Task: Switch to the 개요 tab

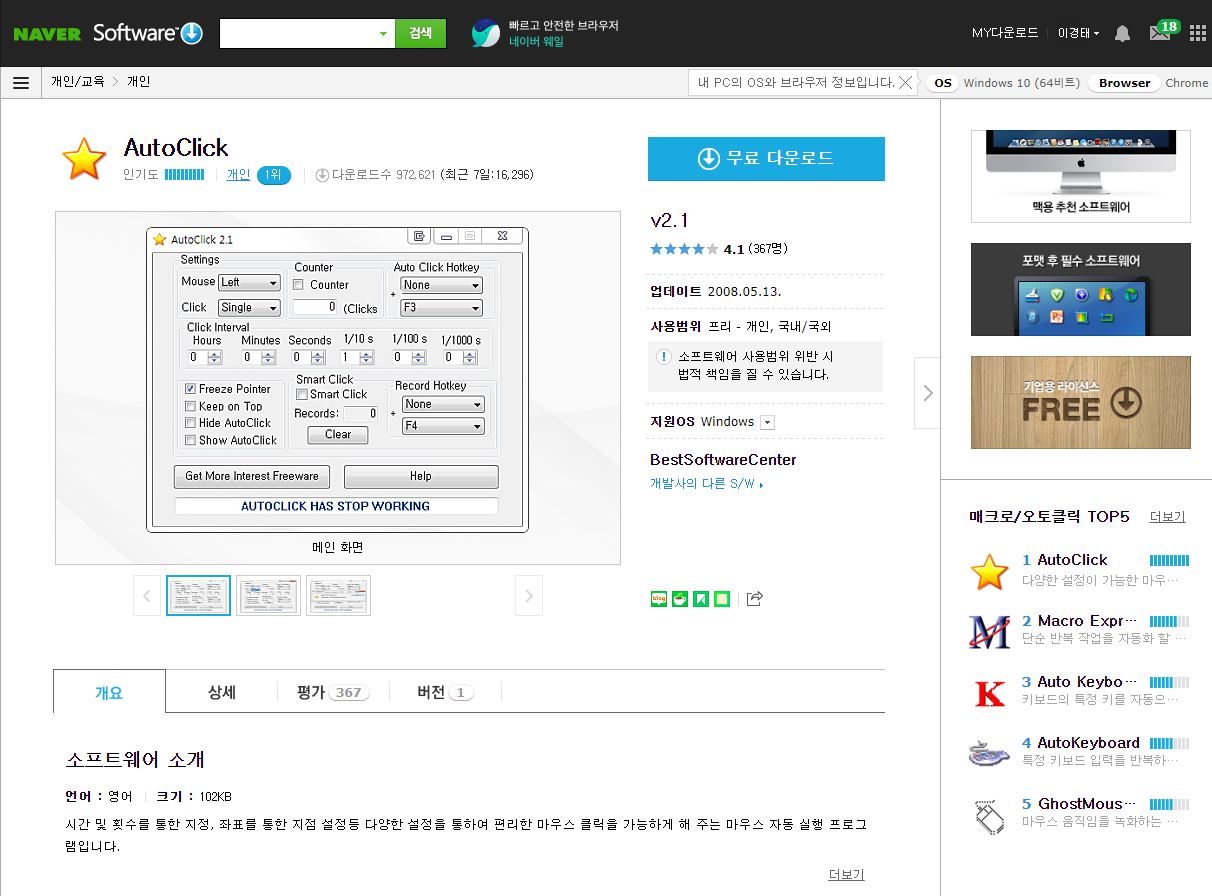Action: [x=109, y=692]
